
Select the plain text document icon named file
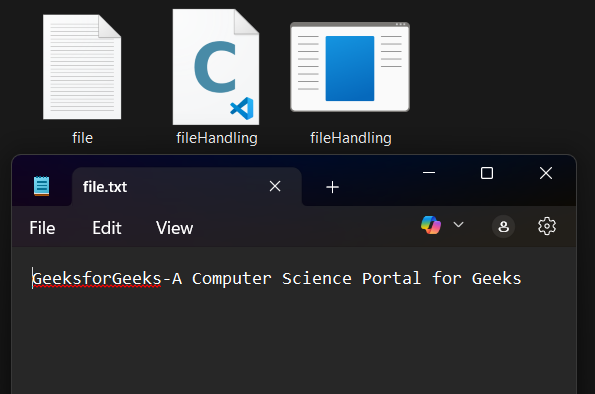(x=82, y=67)
